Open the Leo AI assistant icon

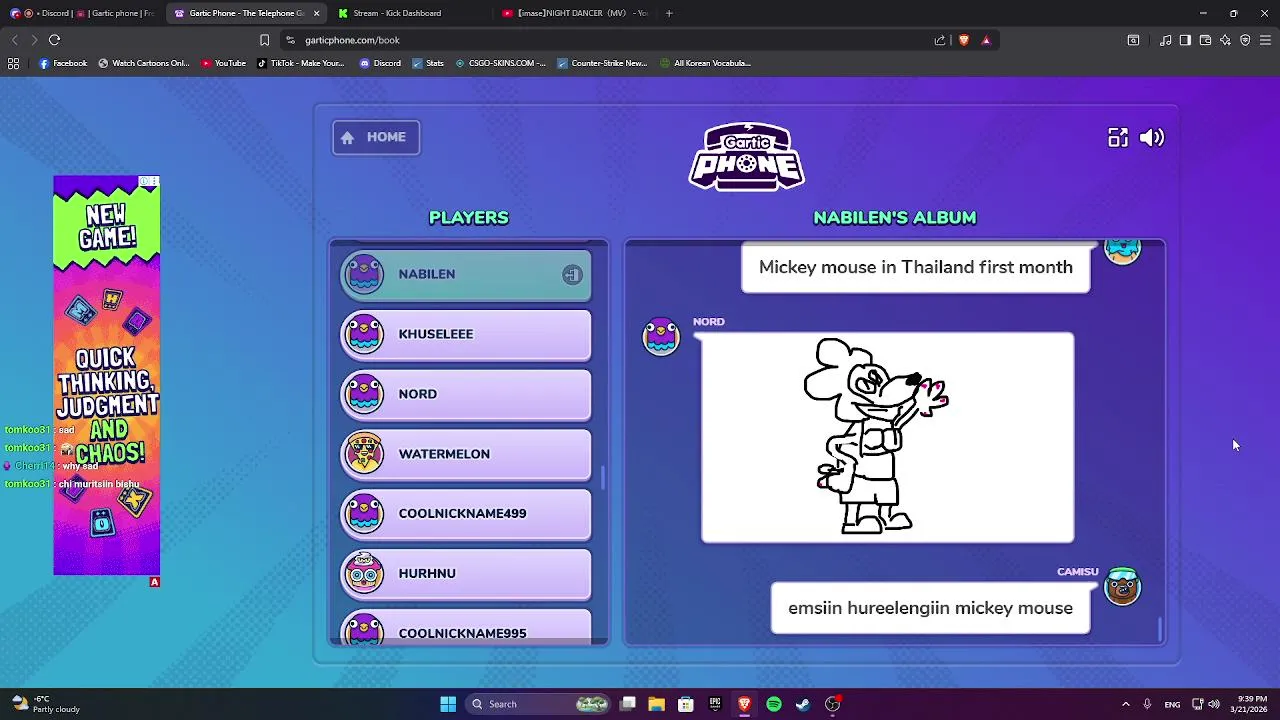(1225, 40)
